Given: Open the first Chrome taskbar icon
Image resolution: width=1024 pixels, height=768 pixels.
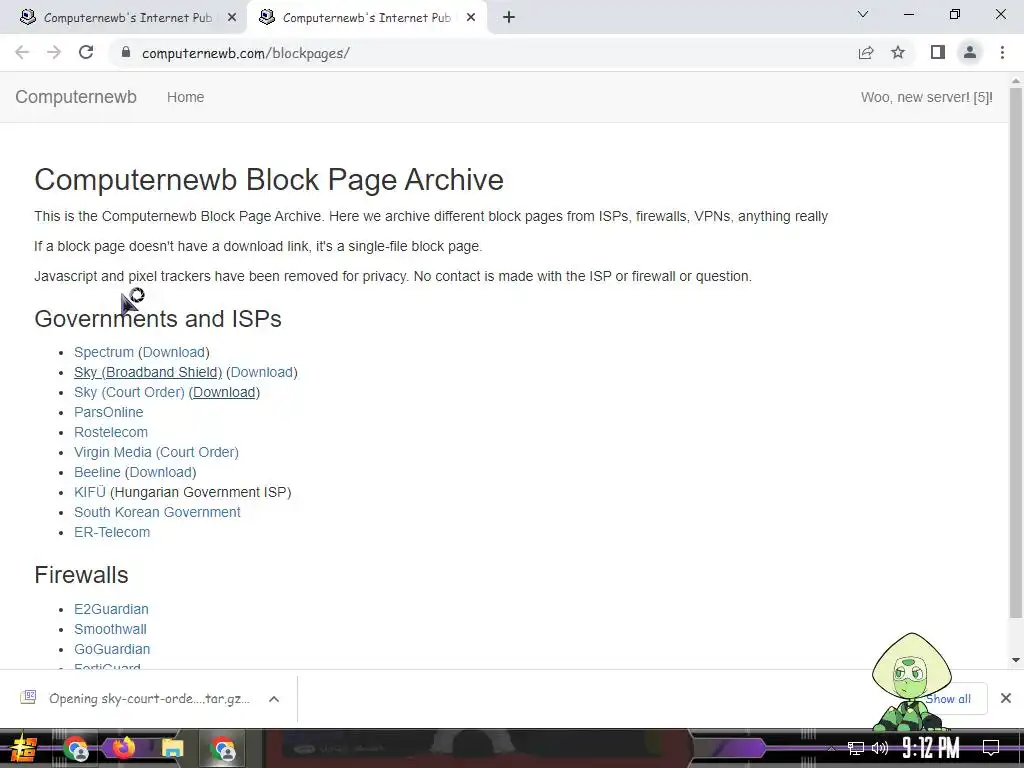Looking at the screenshot, I should (75, 748).
